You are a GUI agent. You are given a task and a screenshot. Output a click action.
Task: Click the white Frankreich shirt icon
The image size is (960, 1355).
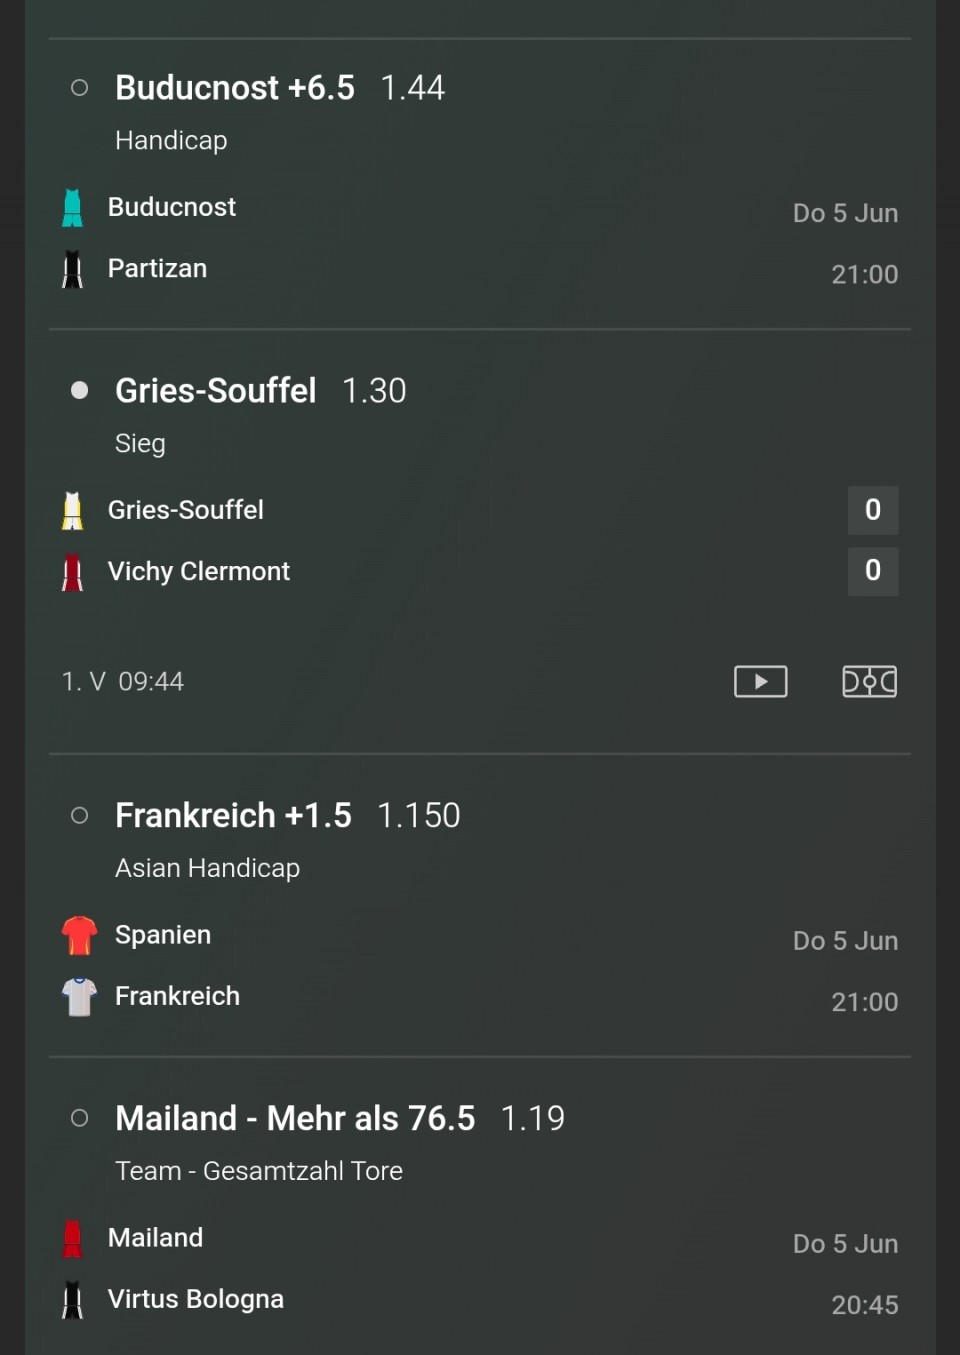coord(79,997)
